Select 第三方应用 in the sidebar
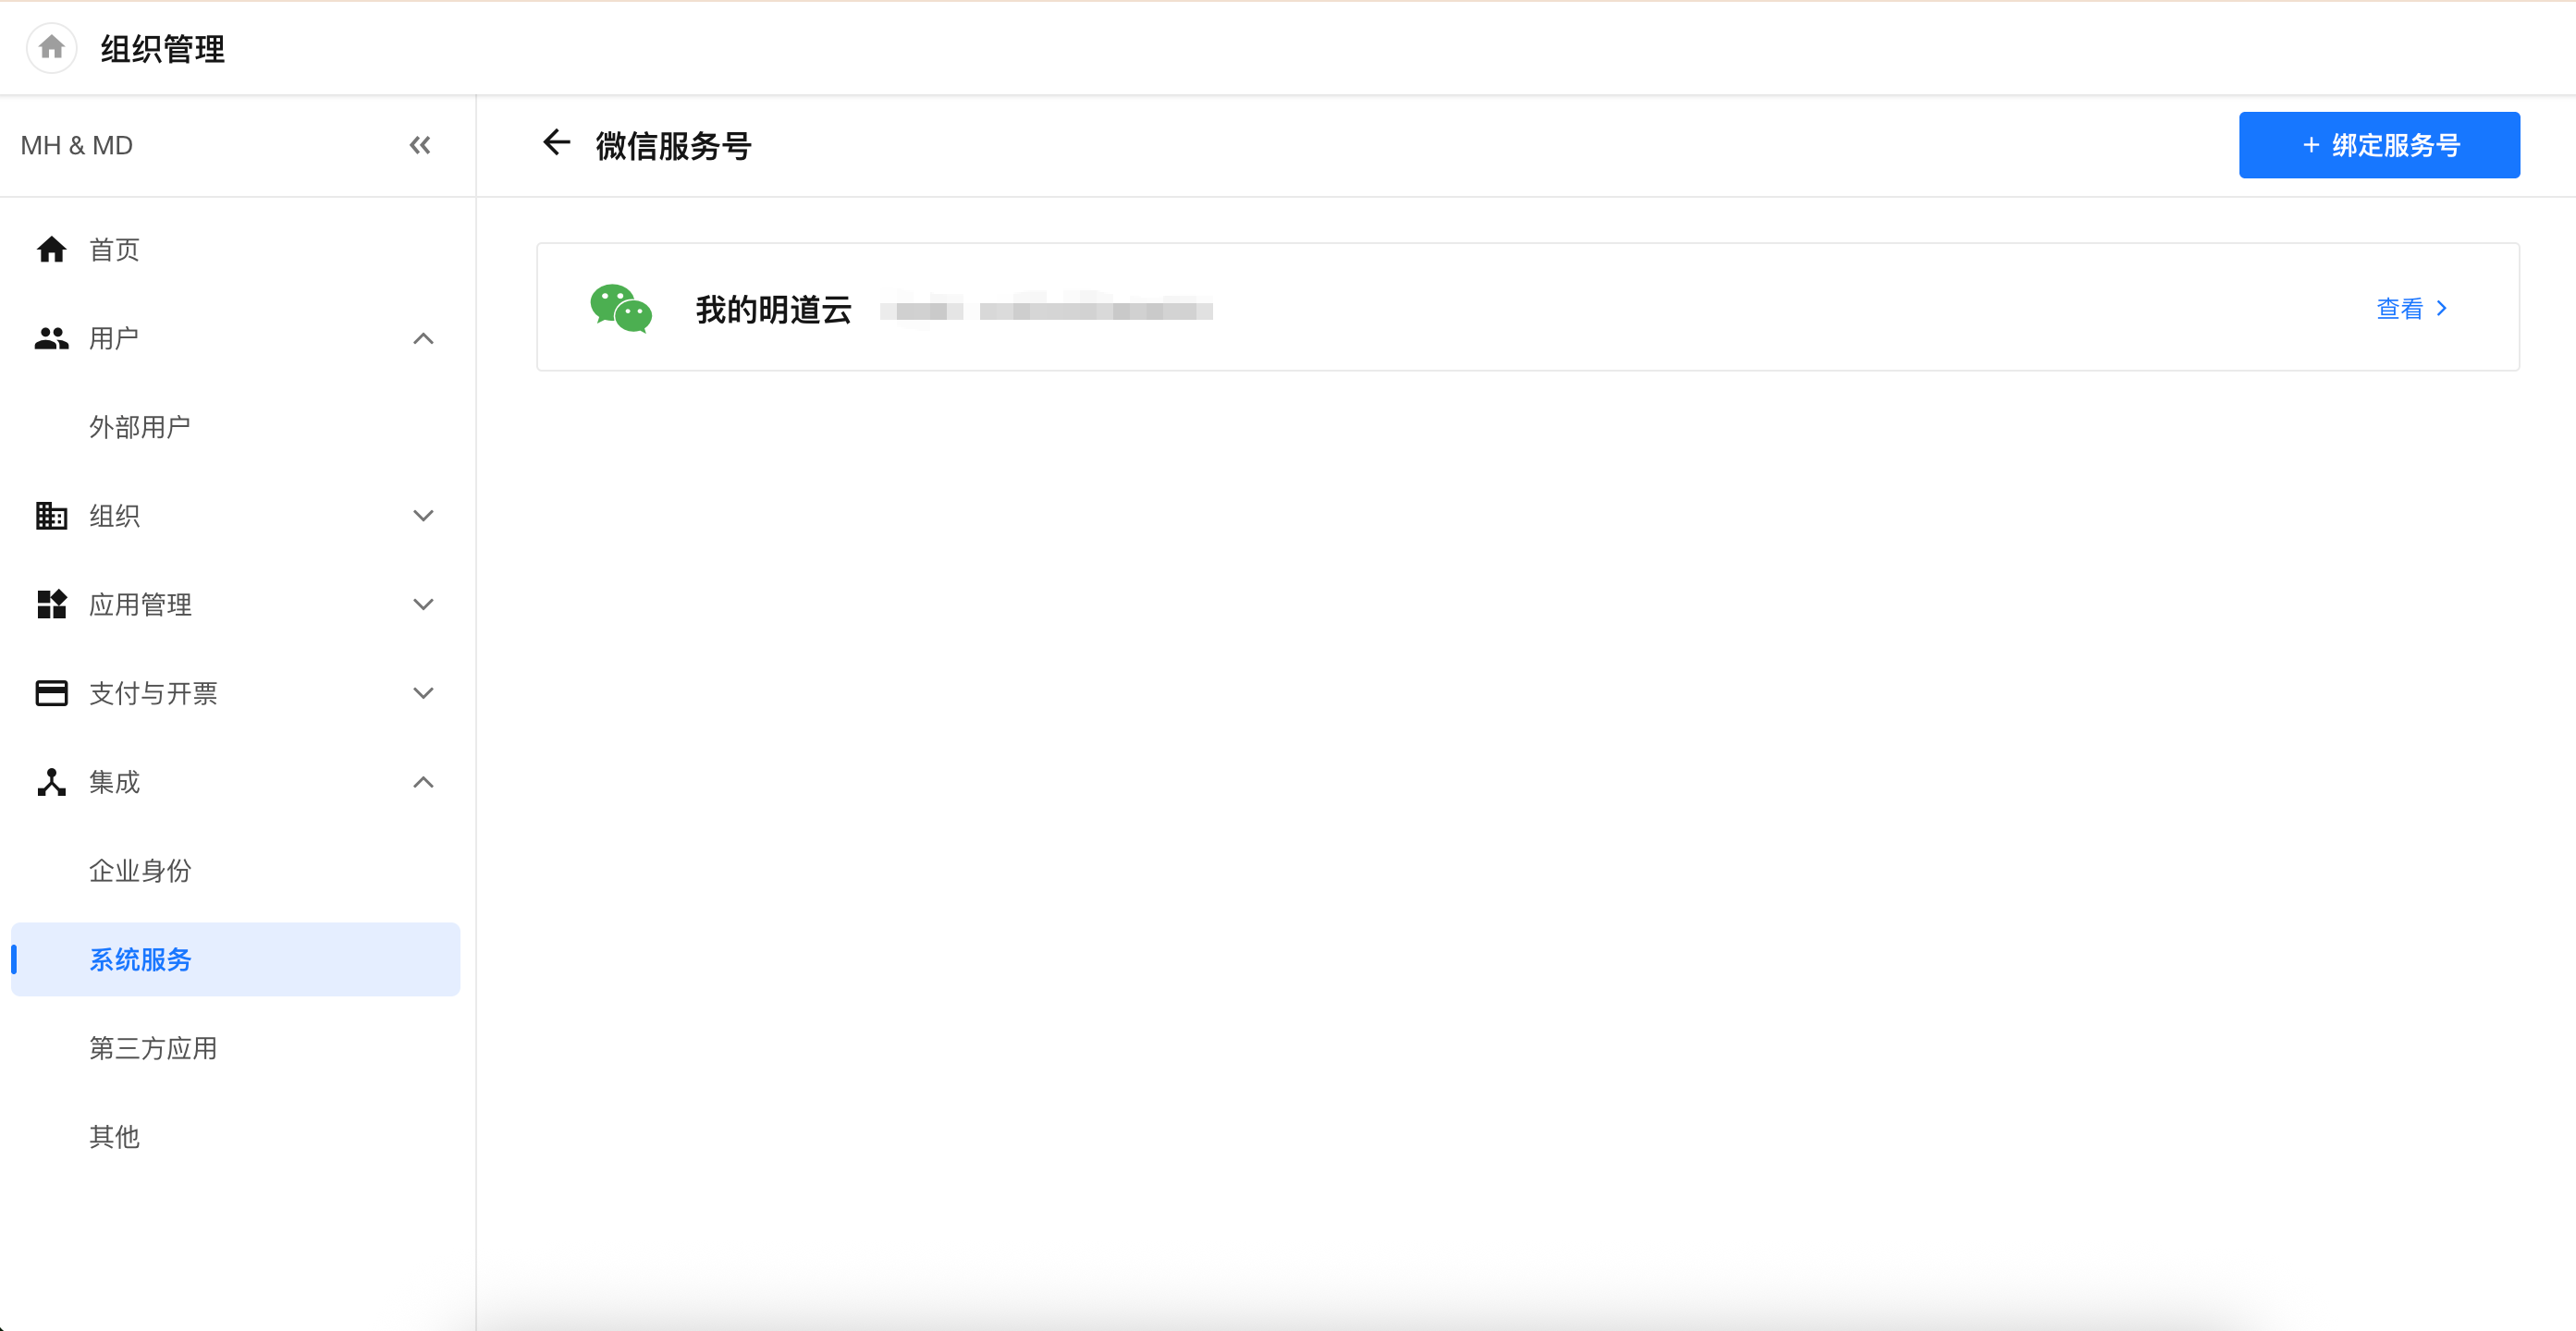Screen dimensions: 2576x1331 [x=153, y=1048]
